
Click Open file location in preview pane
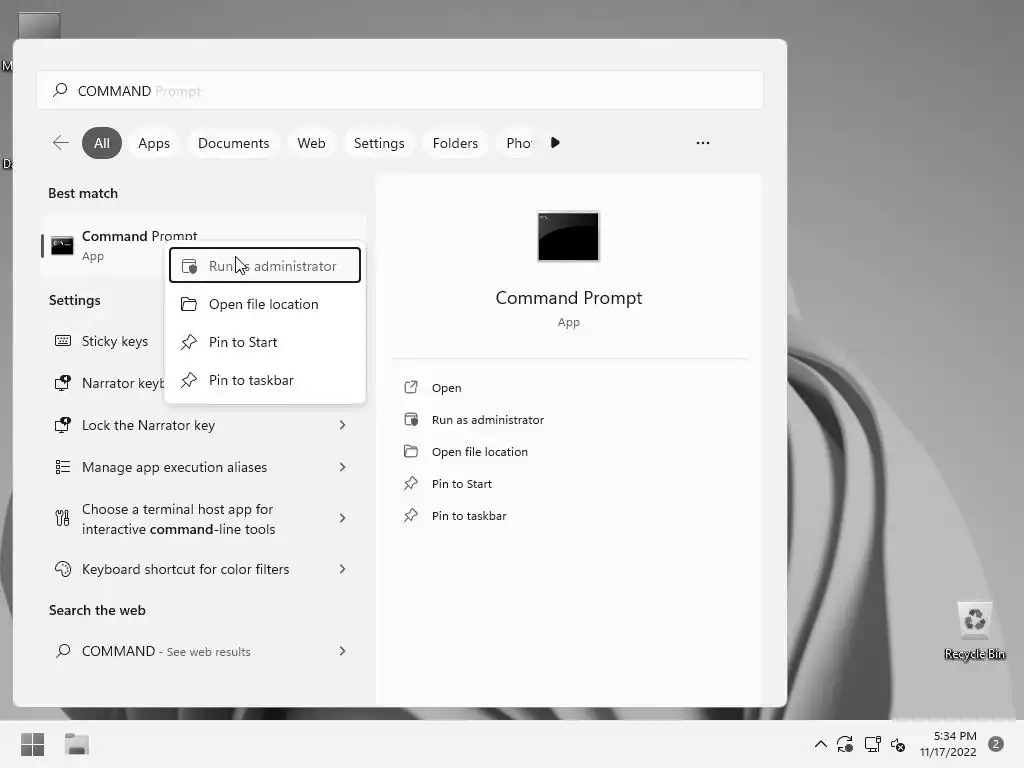tap(480, 452)
